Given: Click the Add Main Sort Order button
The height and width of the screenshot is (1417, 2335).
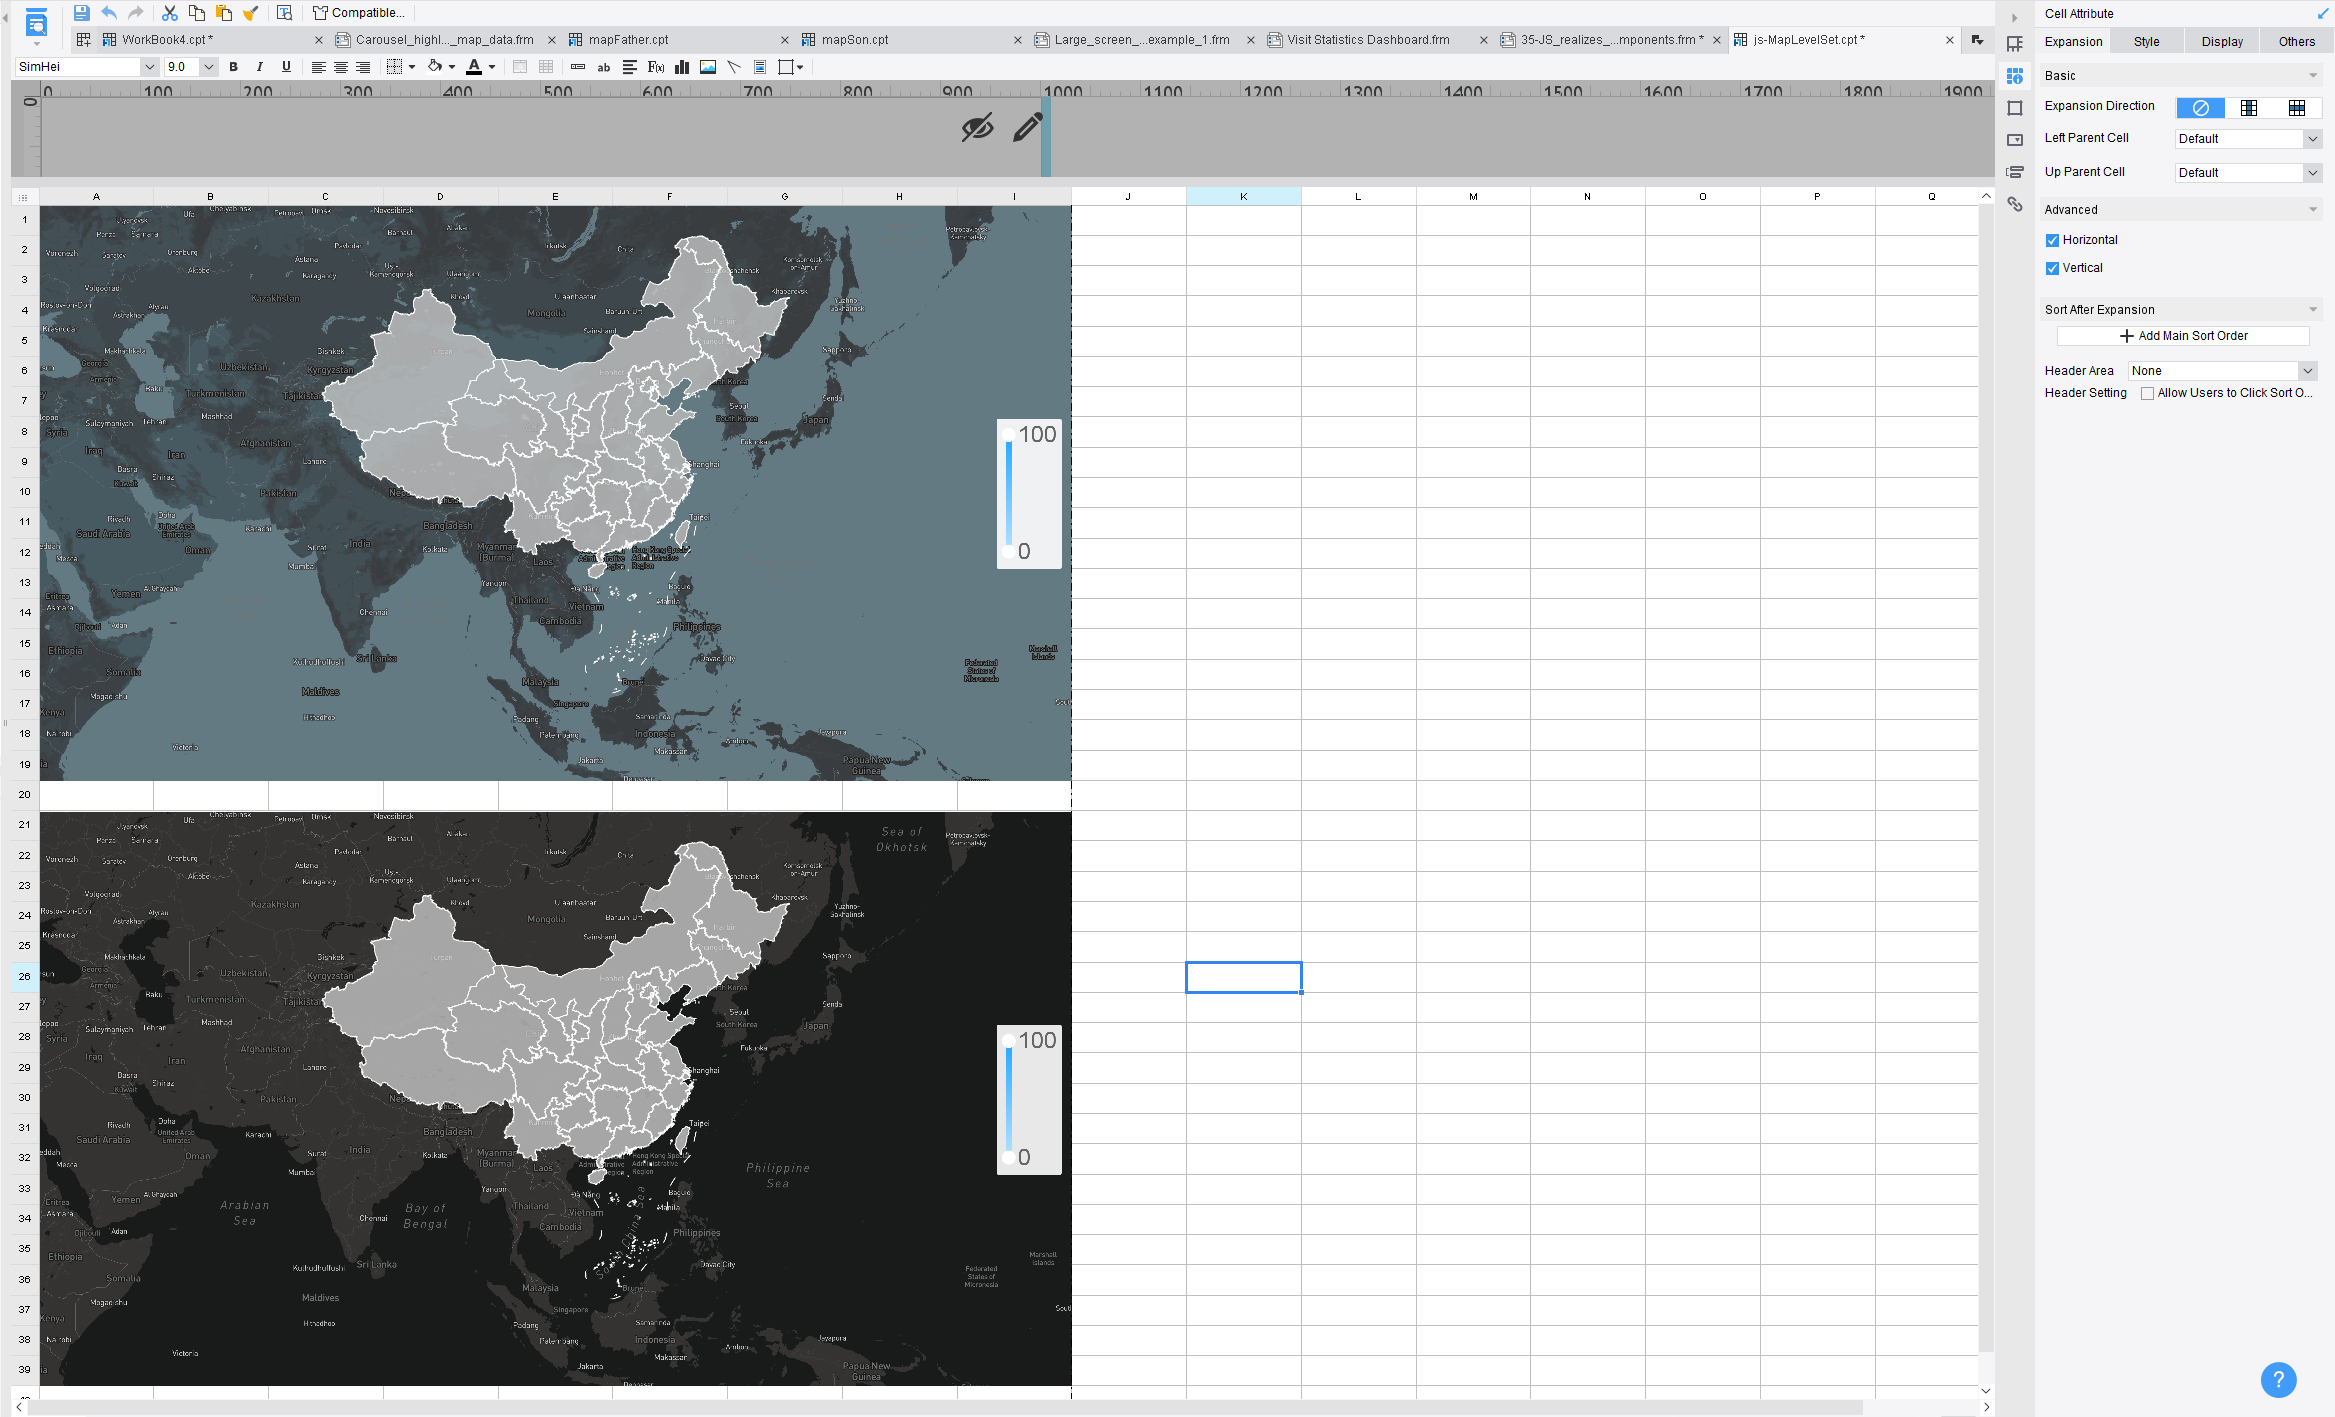Looking at the screenshot, I should [2183, 335].
